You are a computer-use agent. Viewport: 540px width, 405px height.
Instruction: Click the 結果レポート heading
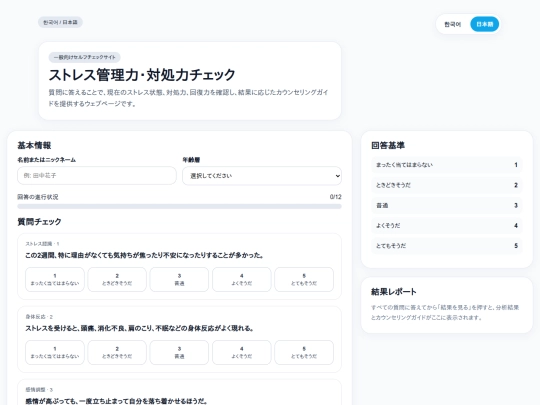(394, 292)
